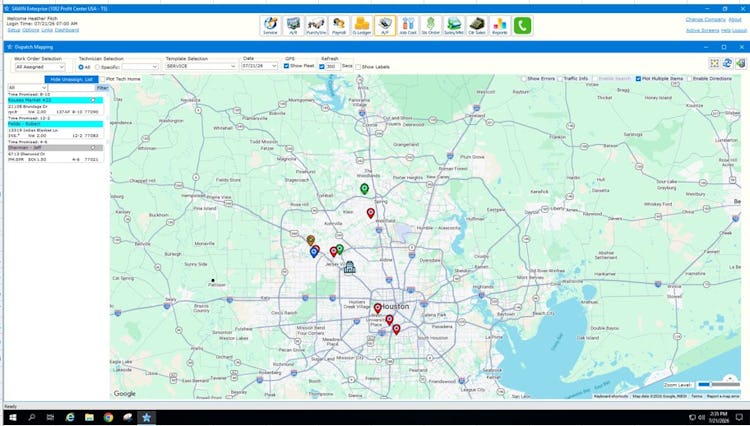Click the Filter button

point(102,88)
